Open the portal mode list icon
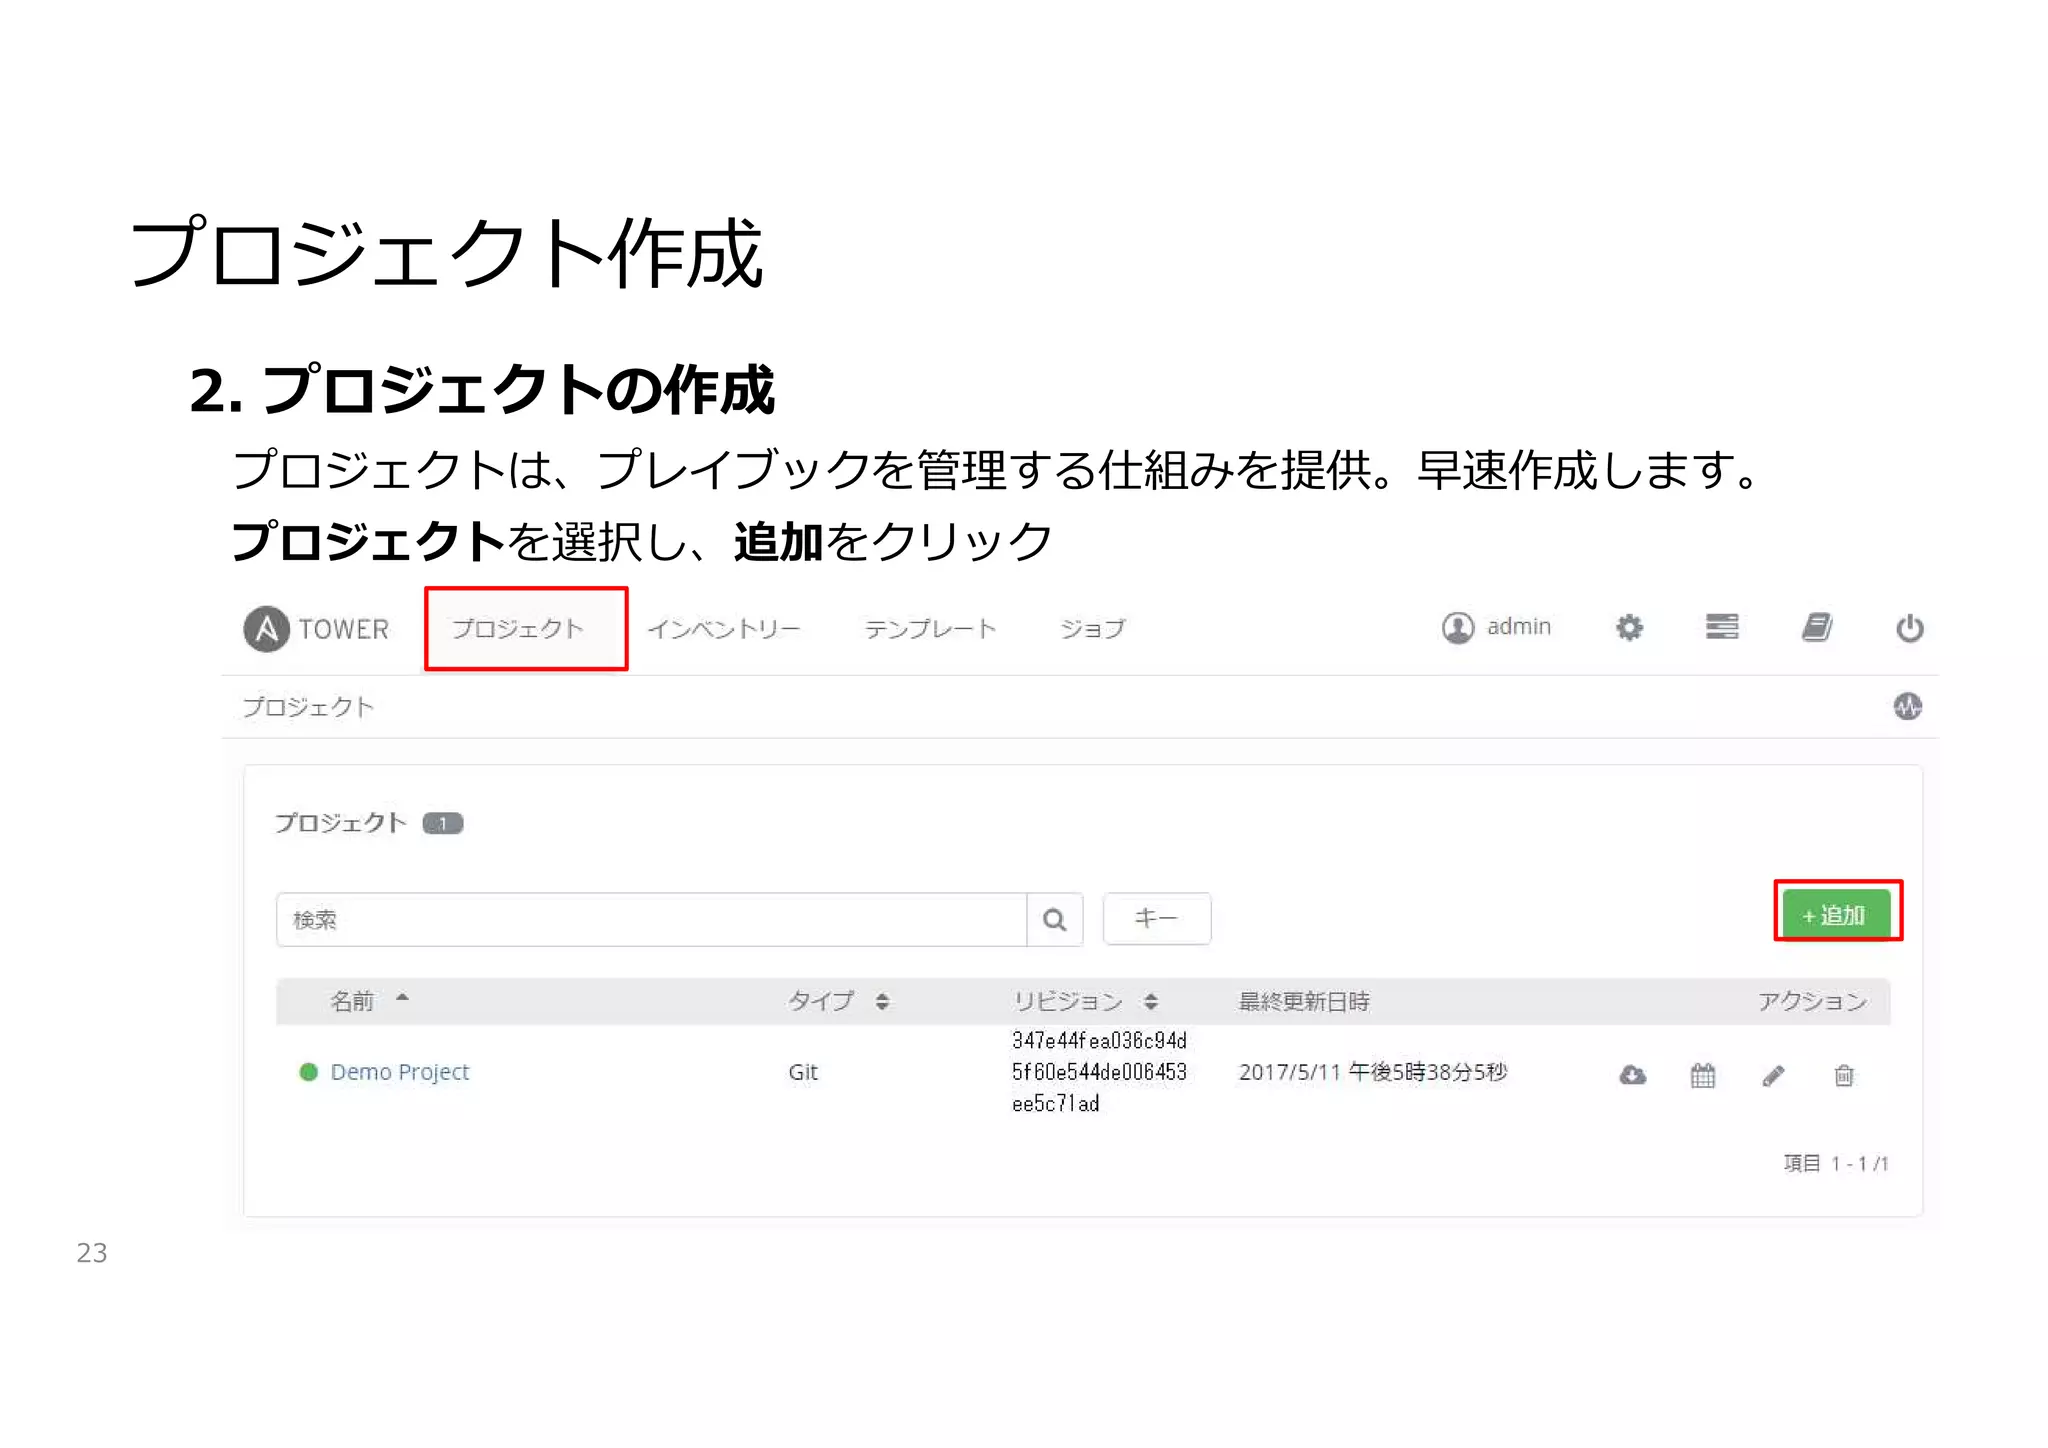 [1722, 627]
